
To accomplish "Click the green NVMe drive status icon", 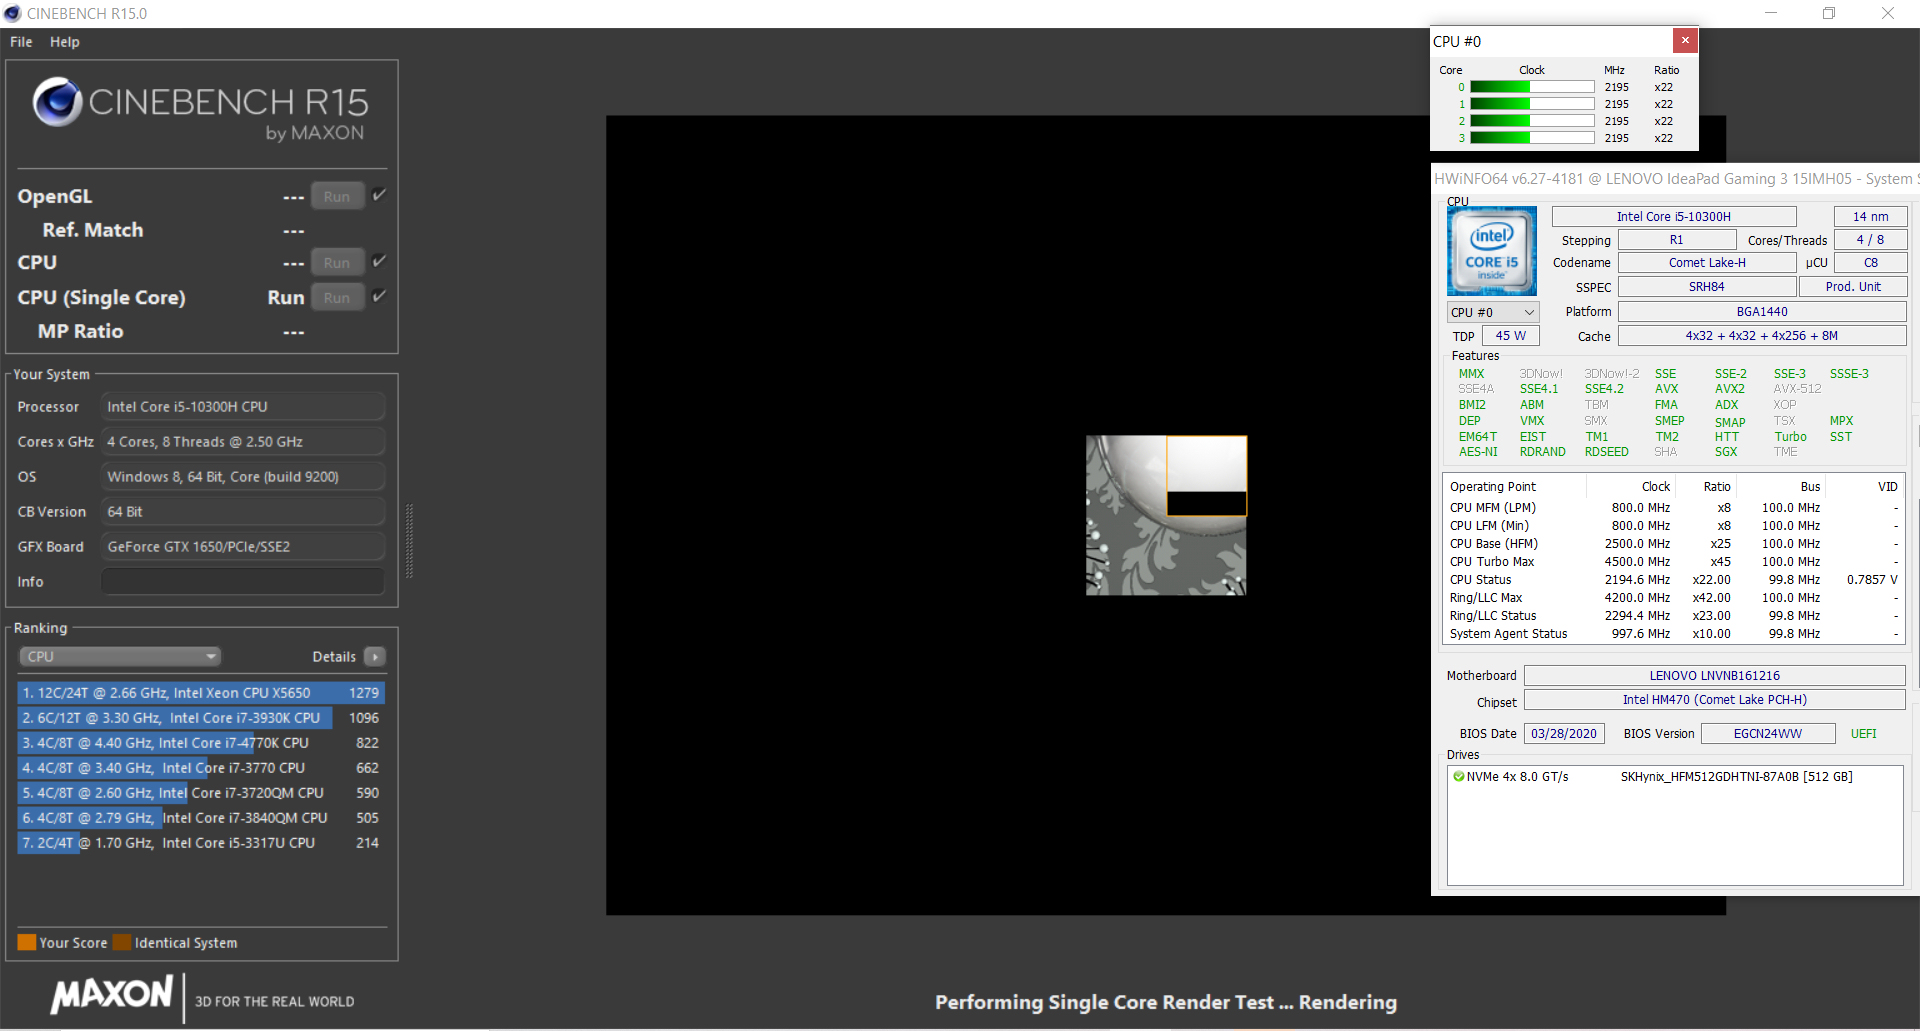I will [x=1458, y=777].
